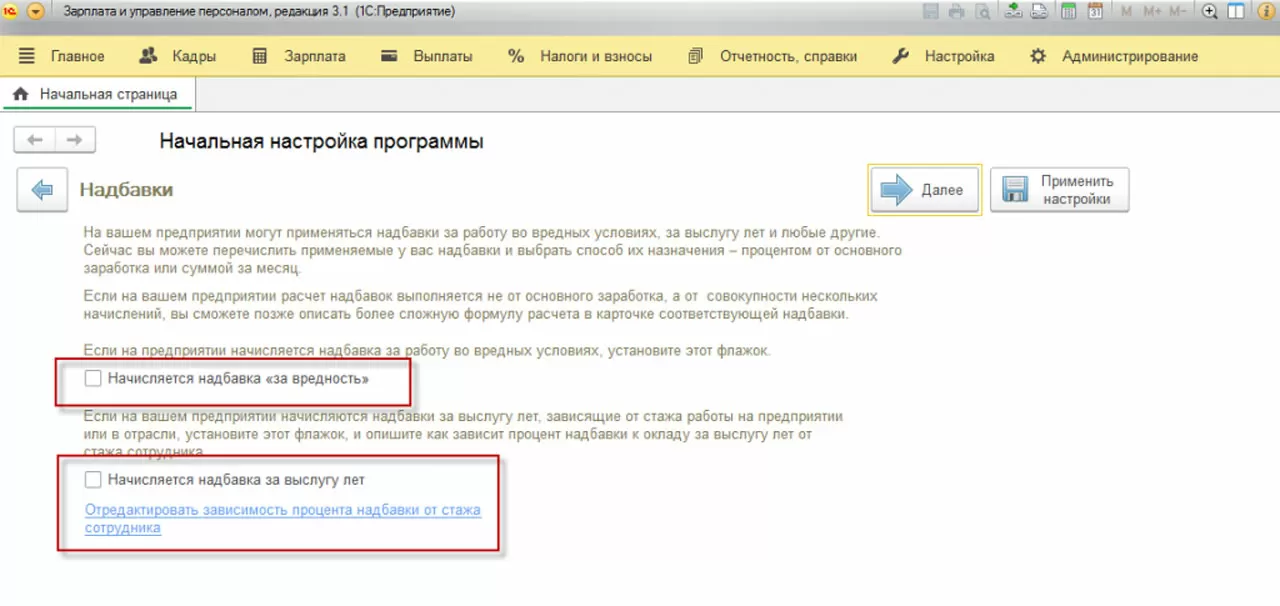Click the M+ memory add button
1280x606 pixels.
click(1152, 12)
